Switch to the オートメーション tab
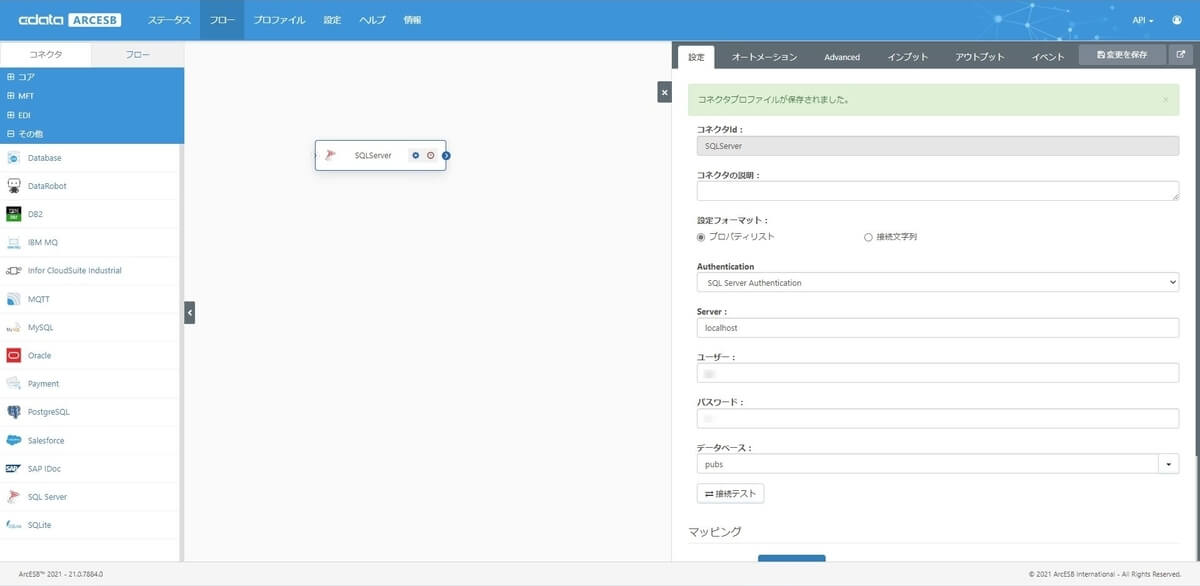This screenshot has height=586, width=1200. [x=764, y=57]
